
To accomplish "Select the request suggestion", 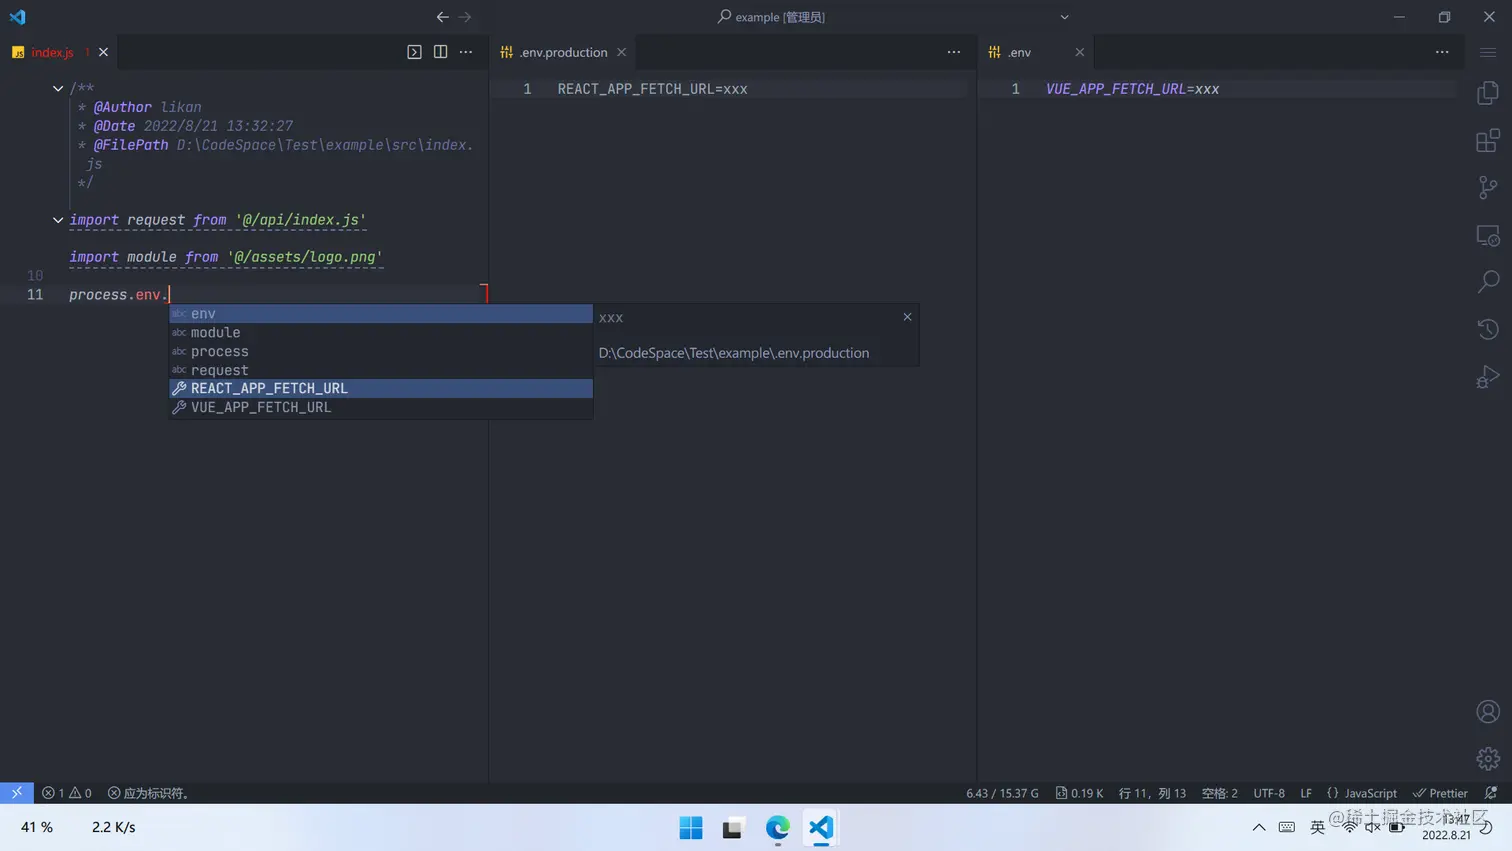I will 381,370.
